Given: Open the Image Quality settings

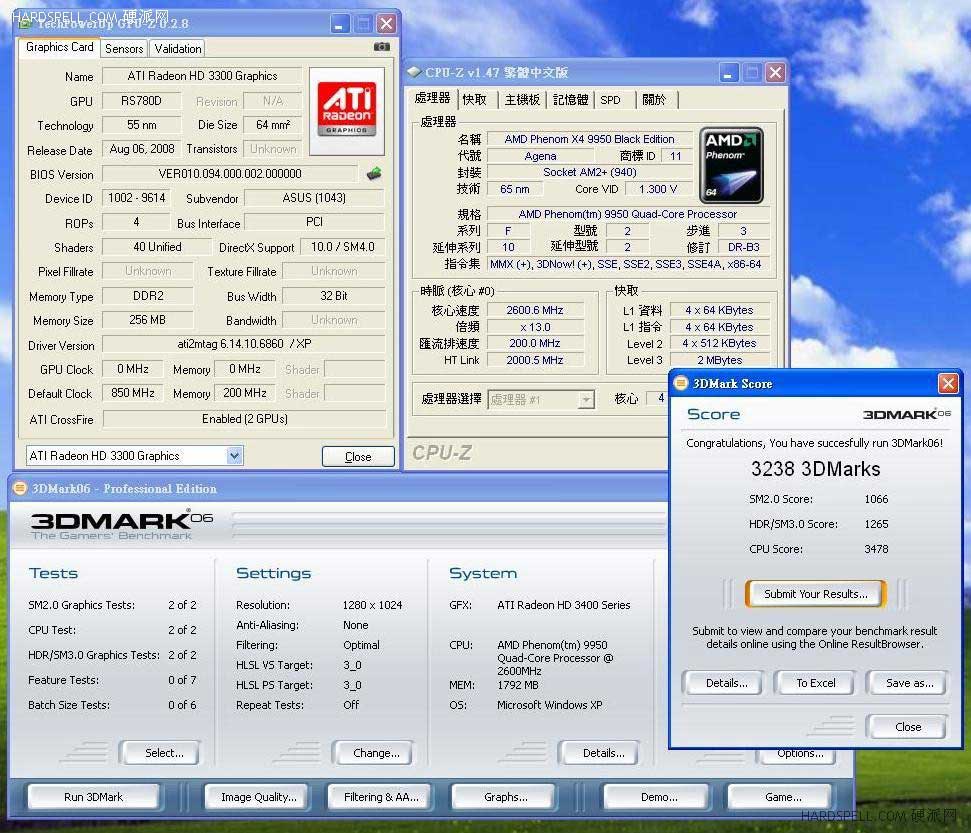Looking at the screenshot, I should click(x=258, y=797).
